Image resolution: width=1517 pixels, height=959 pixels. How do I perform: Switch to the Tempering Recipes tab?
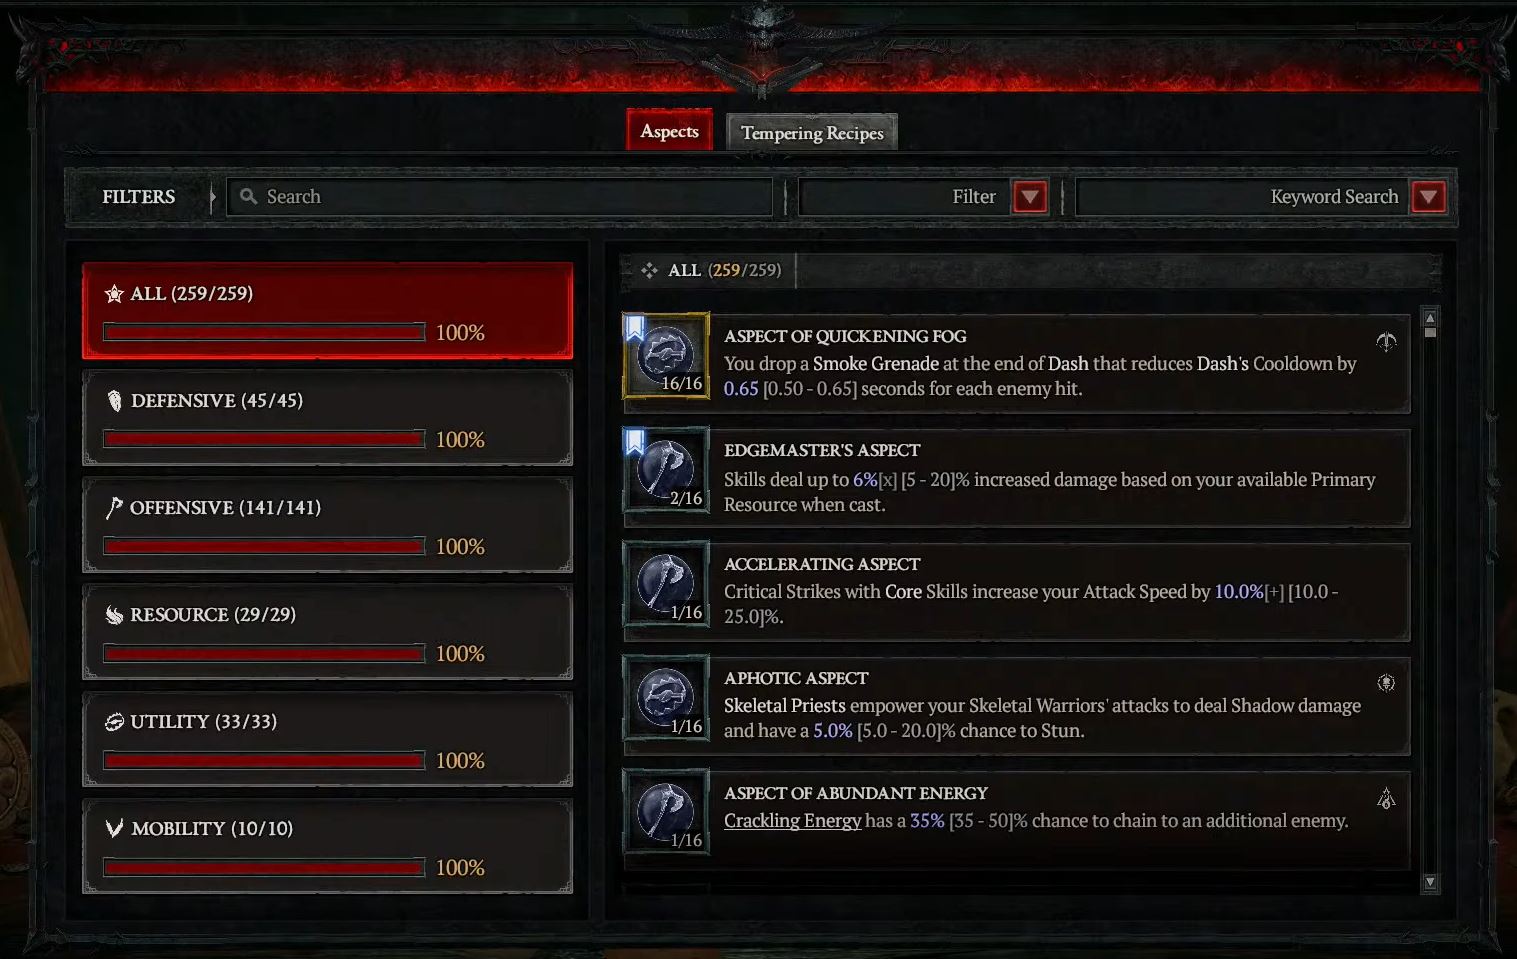pos(812,133)
